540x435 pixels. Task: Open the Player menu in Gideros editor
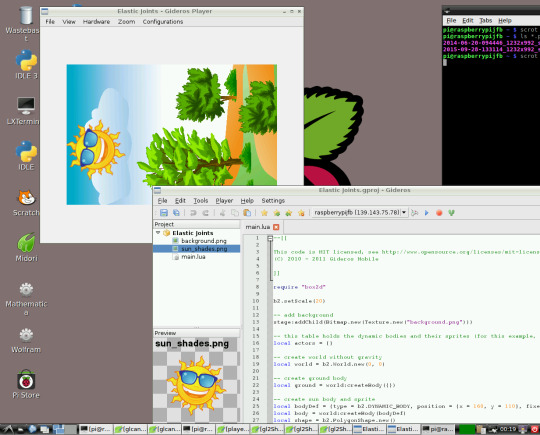[x=224, y=200]
